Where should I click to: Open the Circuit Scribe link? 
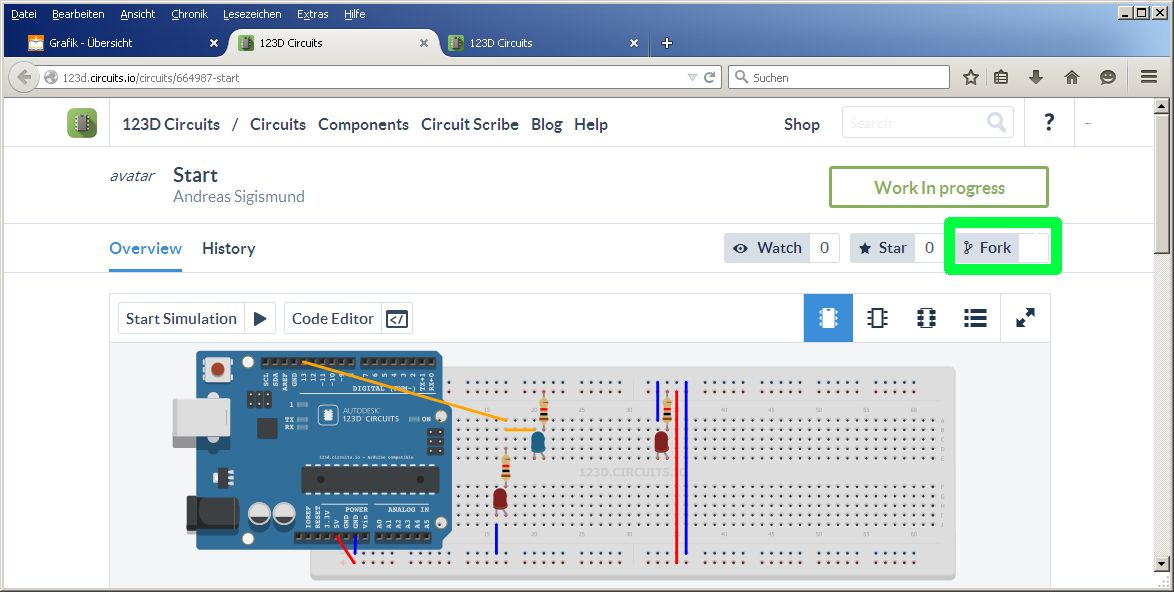point(469,124)
